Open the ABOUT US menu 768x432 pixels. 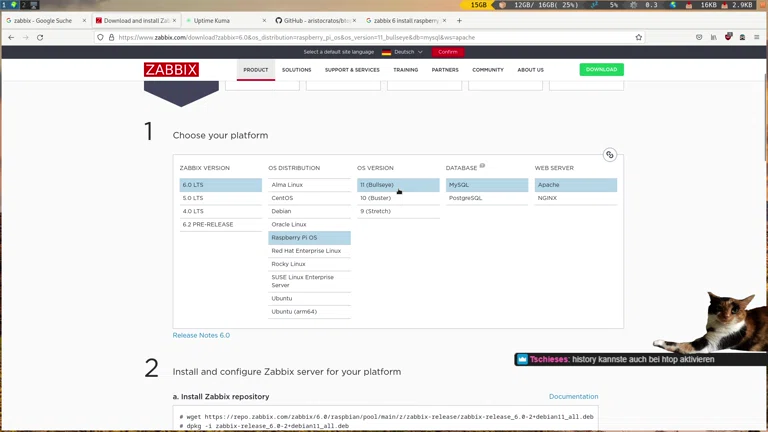point(530,70)
